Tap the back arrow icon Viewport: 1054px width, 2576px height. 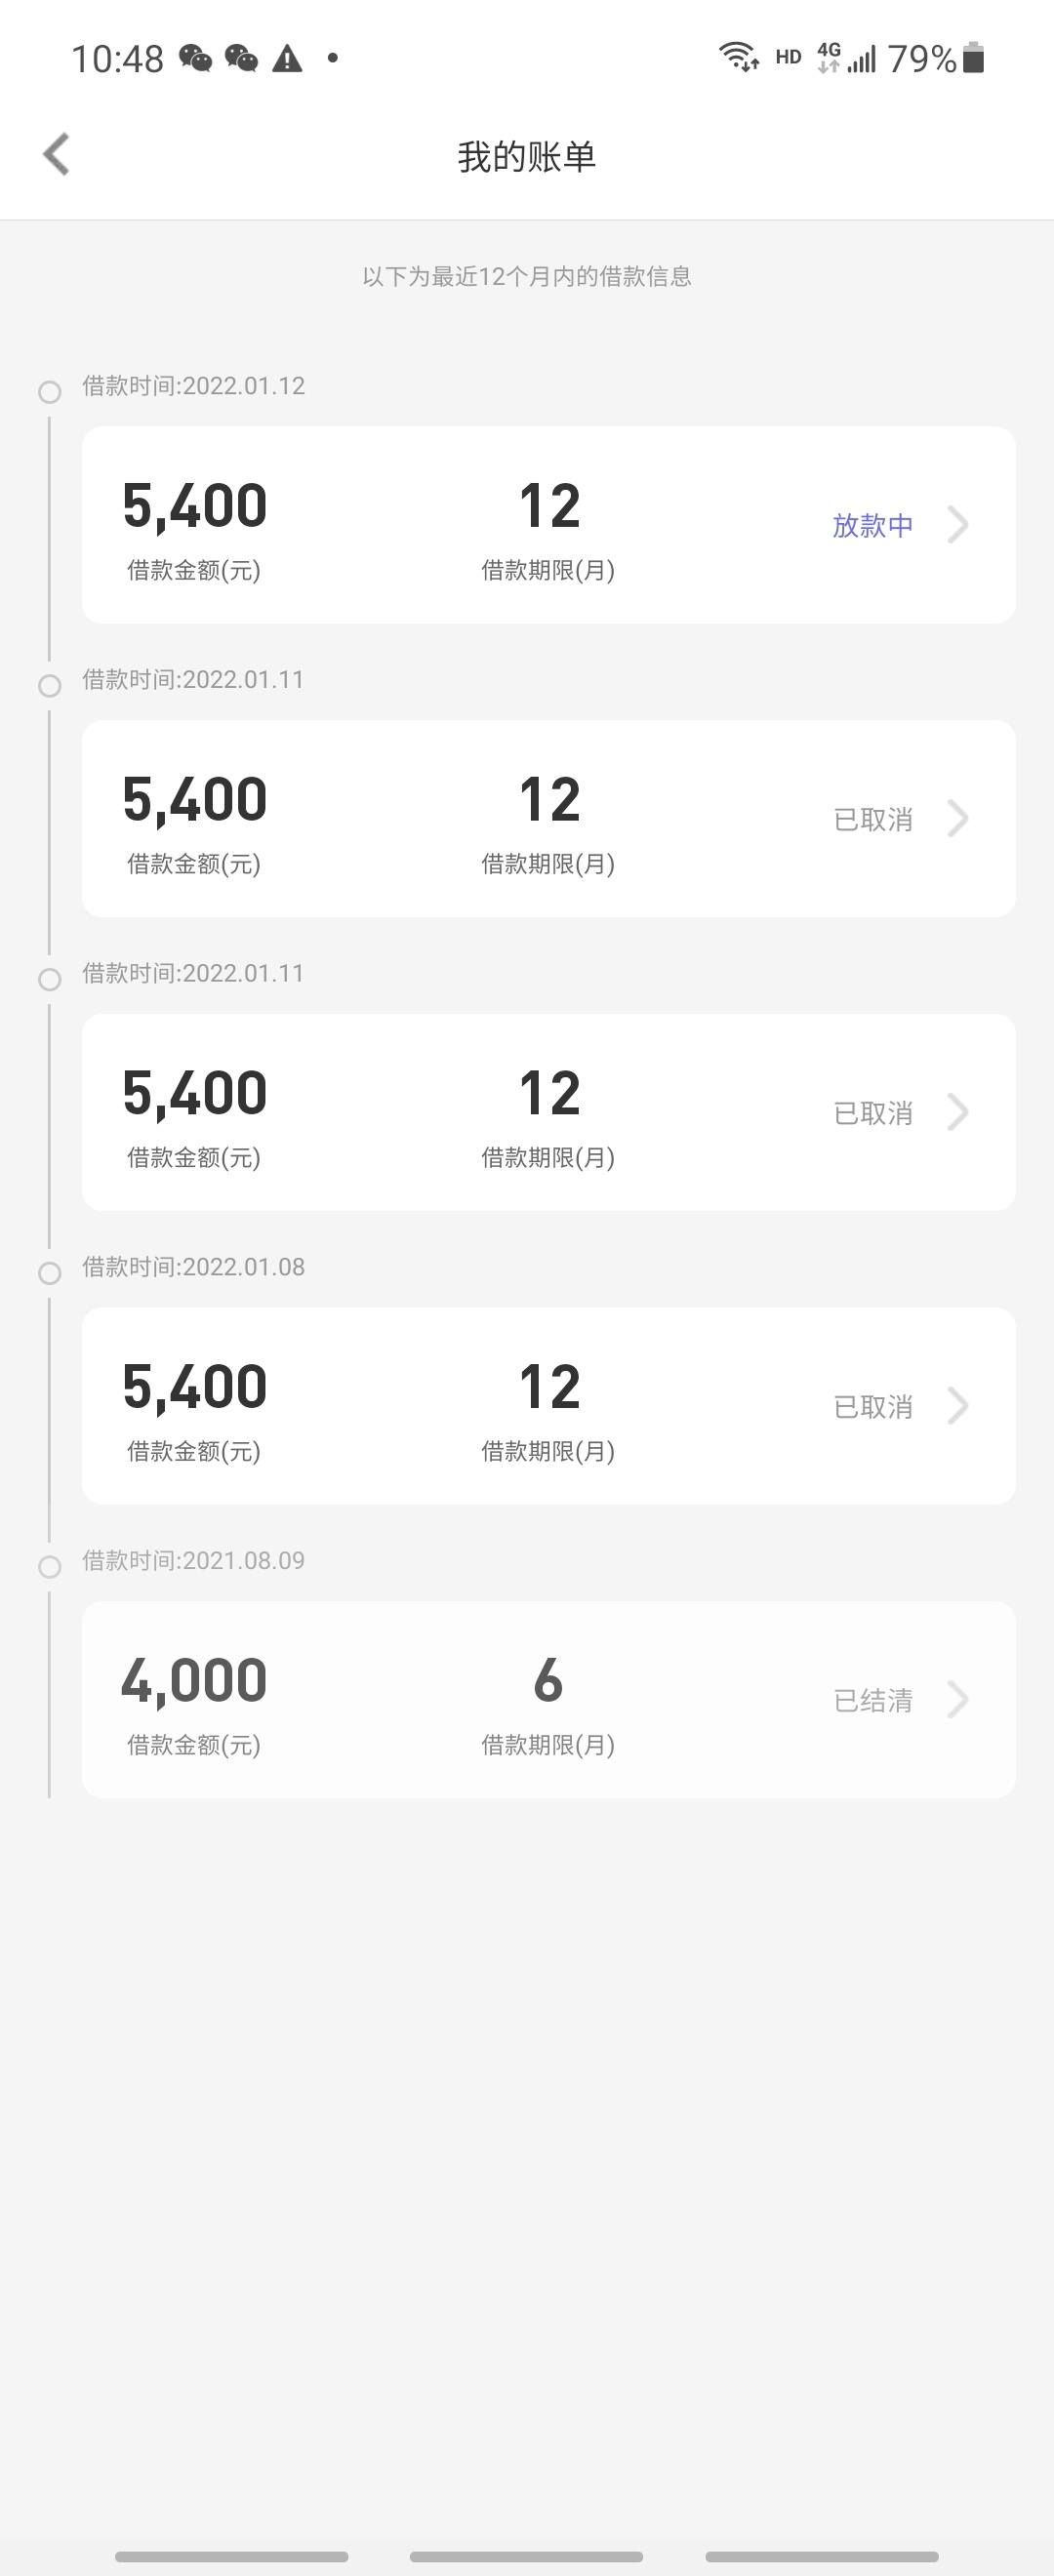[x=56, y=154]
